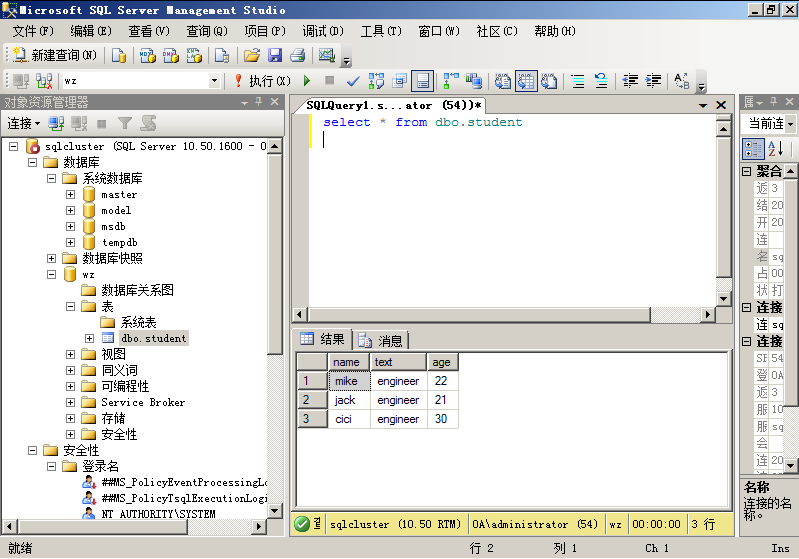799x559 pixels.
Task: Parse the query with the blue checkmark
Action: 353,81
